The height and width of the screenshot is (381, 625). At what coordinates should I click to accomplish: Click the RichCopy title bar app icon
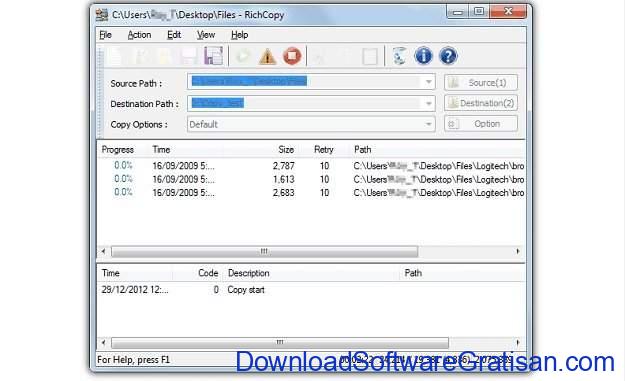point(102,15)
